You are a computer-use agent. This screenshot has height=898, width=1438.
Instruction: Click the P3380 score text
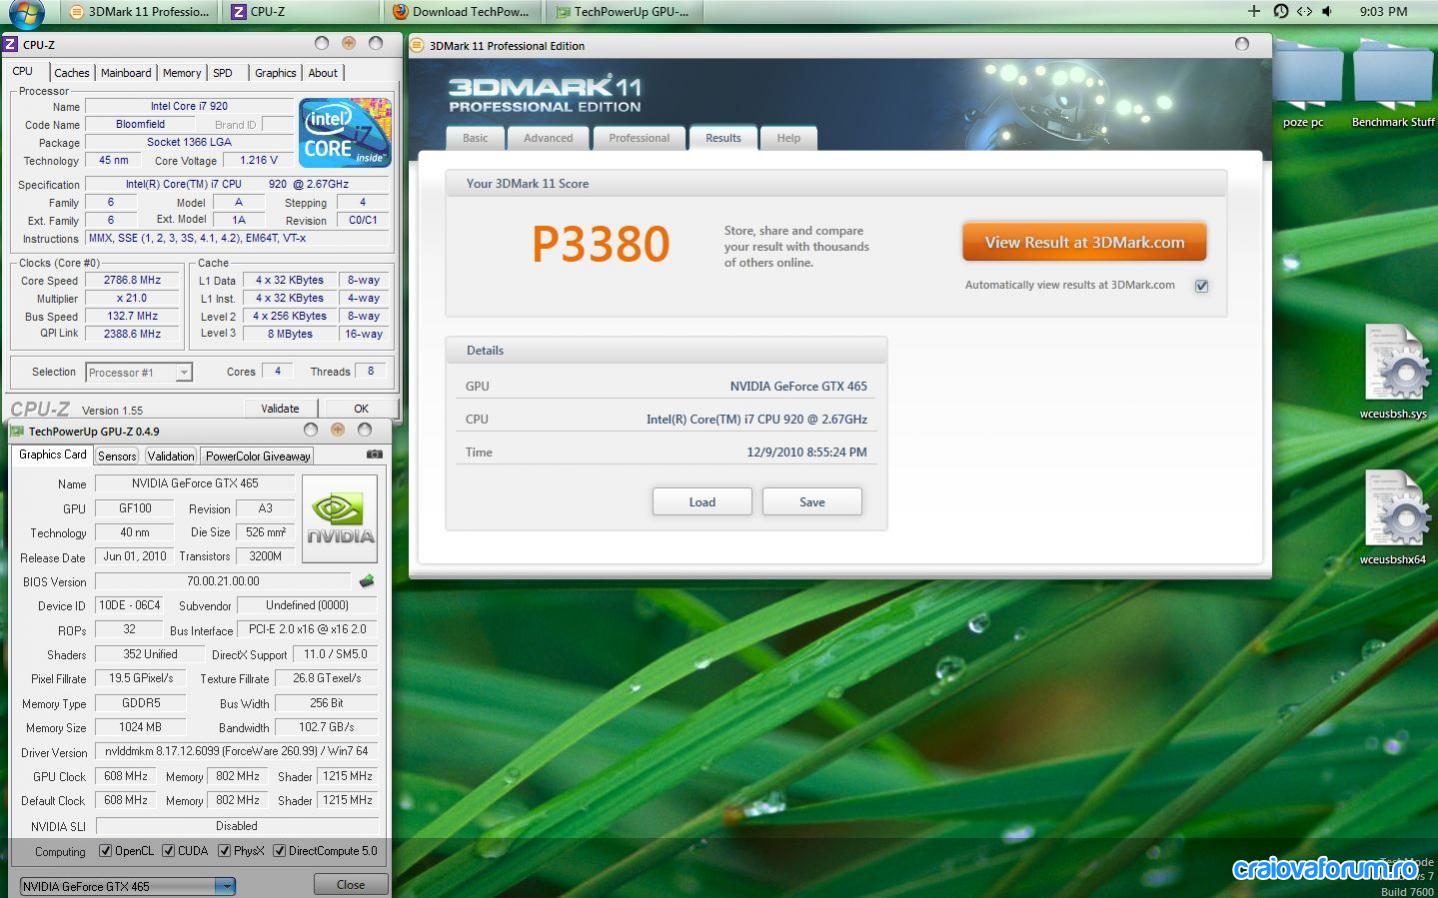(600, 244)
